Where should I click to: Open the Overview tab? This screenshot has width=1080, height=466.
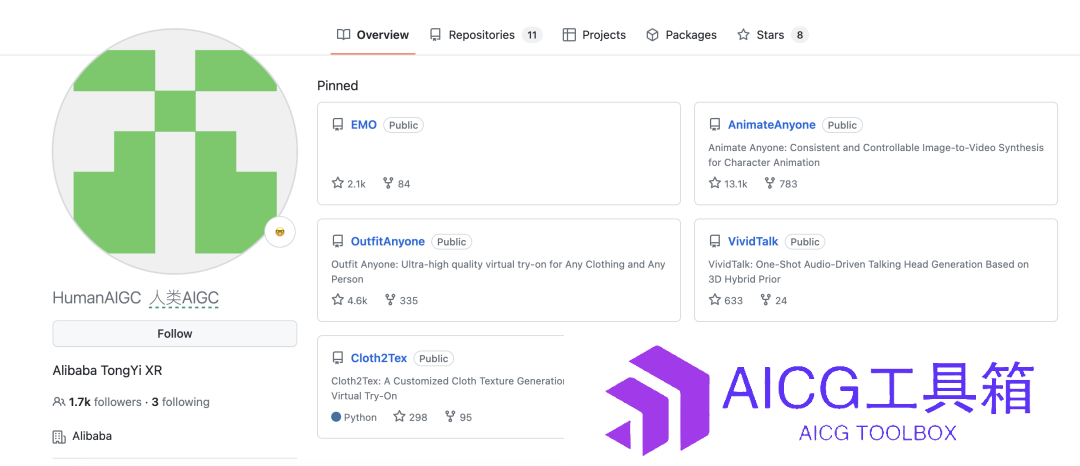373,34
